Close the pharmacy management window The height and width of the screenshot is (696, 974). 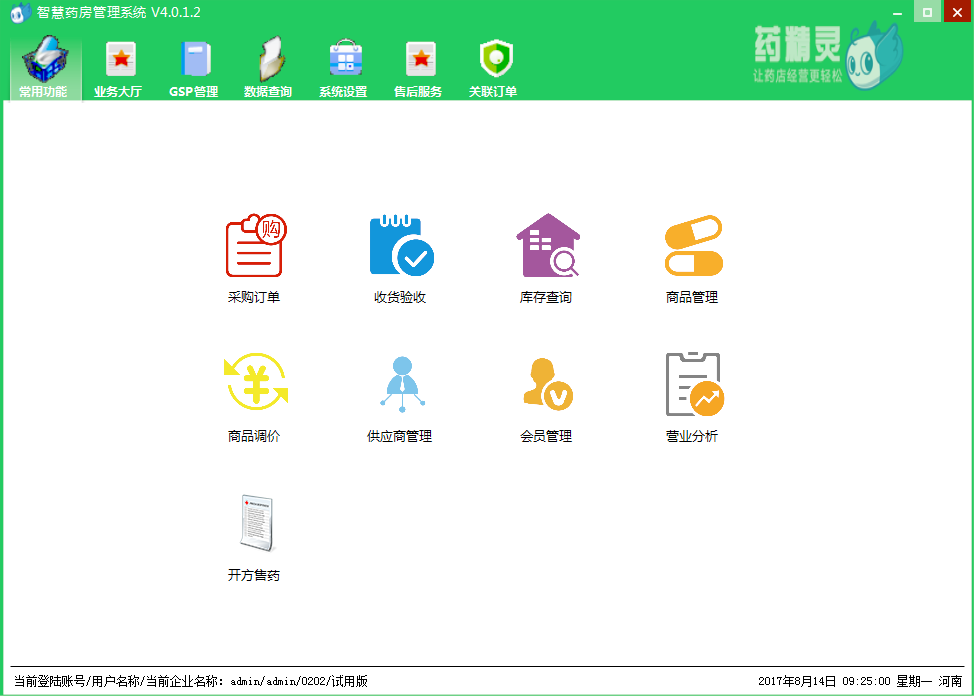[x=957, y=12]
